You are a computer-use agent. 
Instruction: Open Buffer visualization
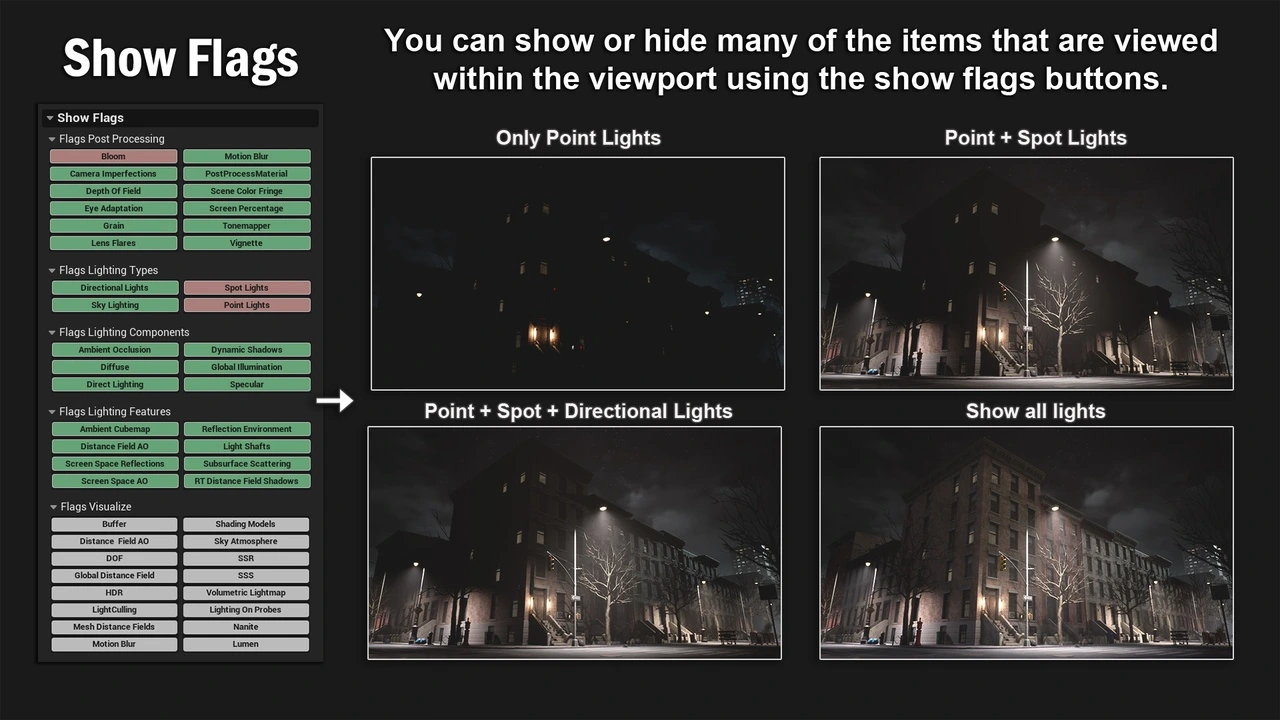pyautogui.click(x=114, y=524)
